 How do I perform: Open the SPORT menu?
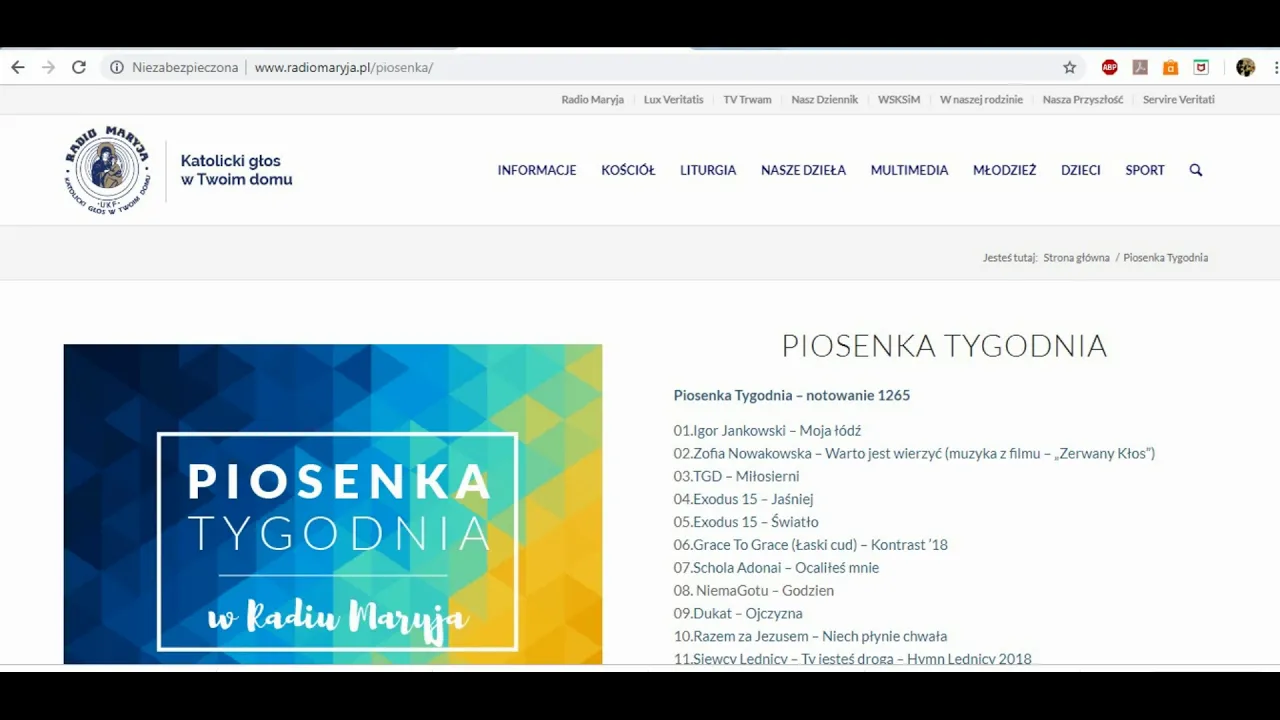coord(1145,170)
